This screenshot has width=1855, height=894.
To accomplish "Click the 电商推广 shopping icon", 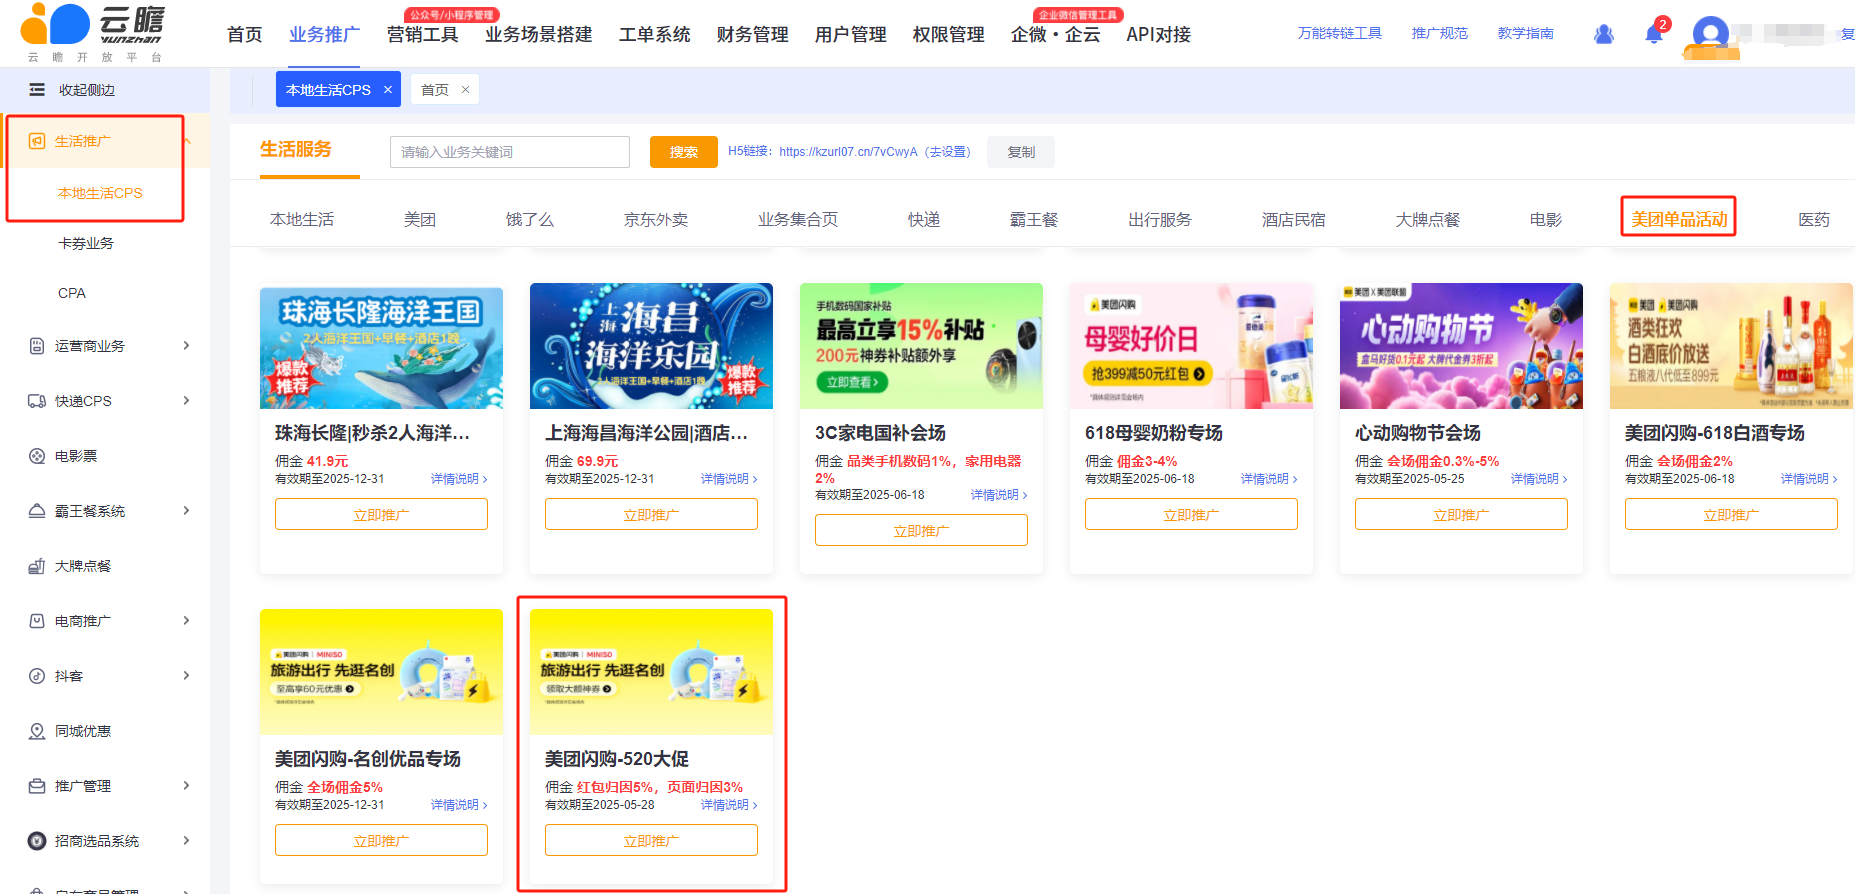I will pos(37,621).
